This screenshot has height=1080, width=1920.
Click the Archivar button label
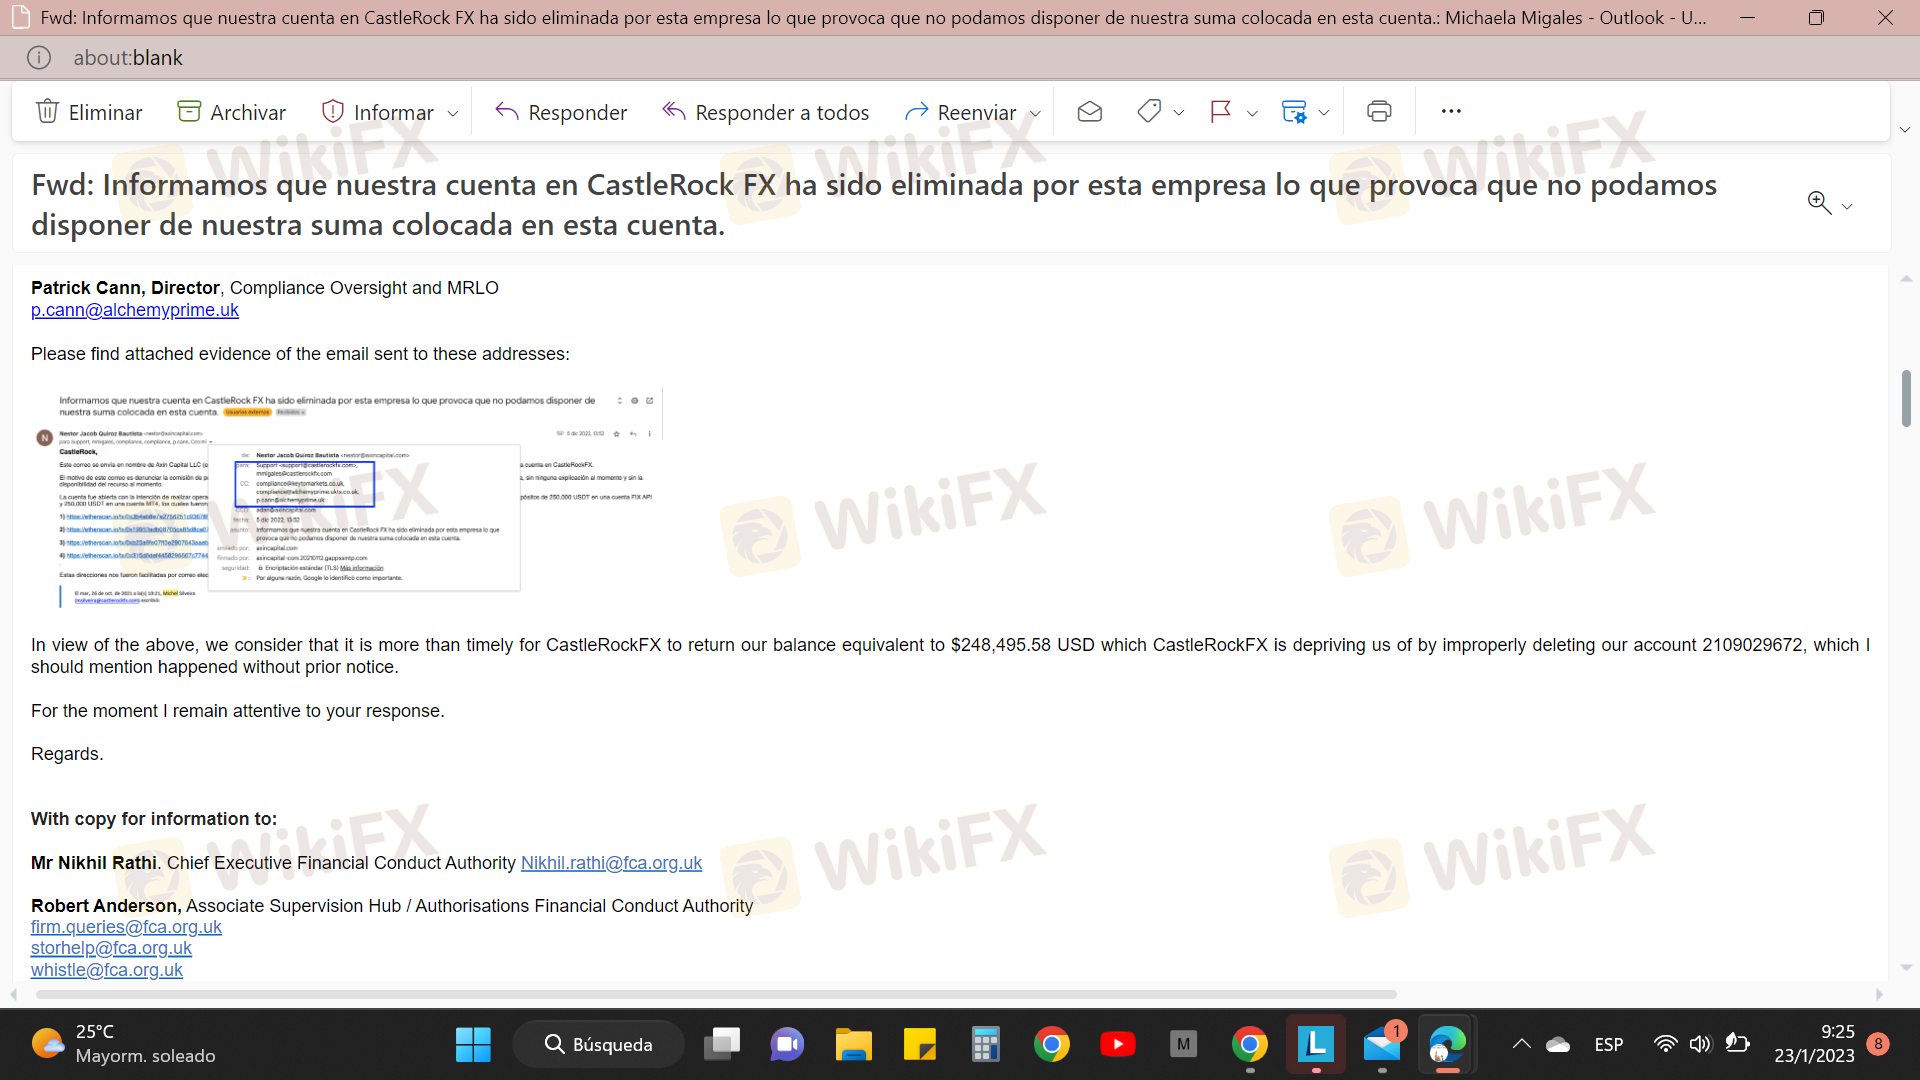(248, 113)
